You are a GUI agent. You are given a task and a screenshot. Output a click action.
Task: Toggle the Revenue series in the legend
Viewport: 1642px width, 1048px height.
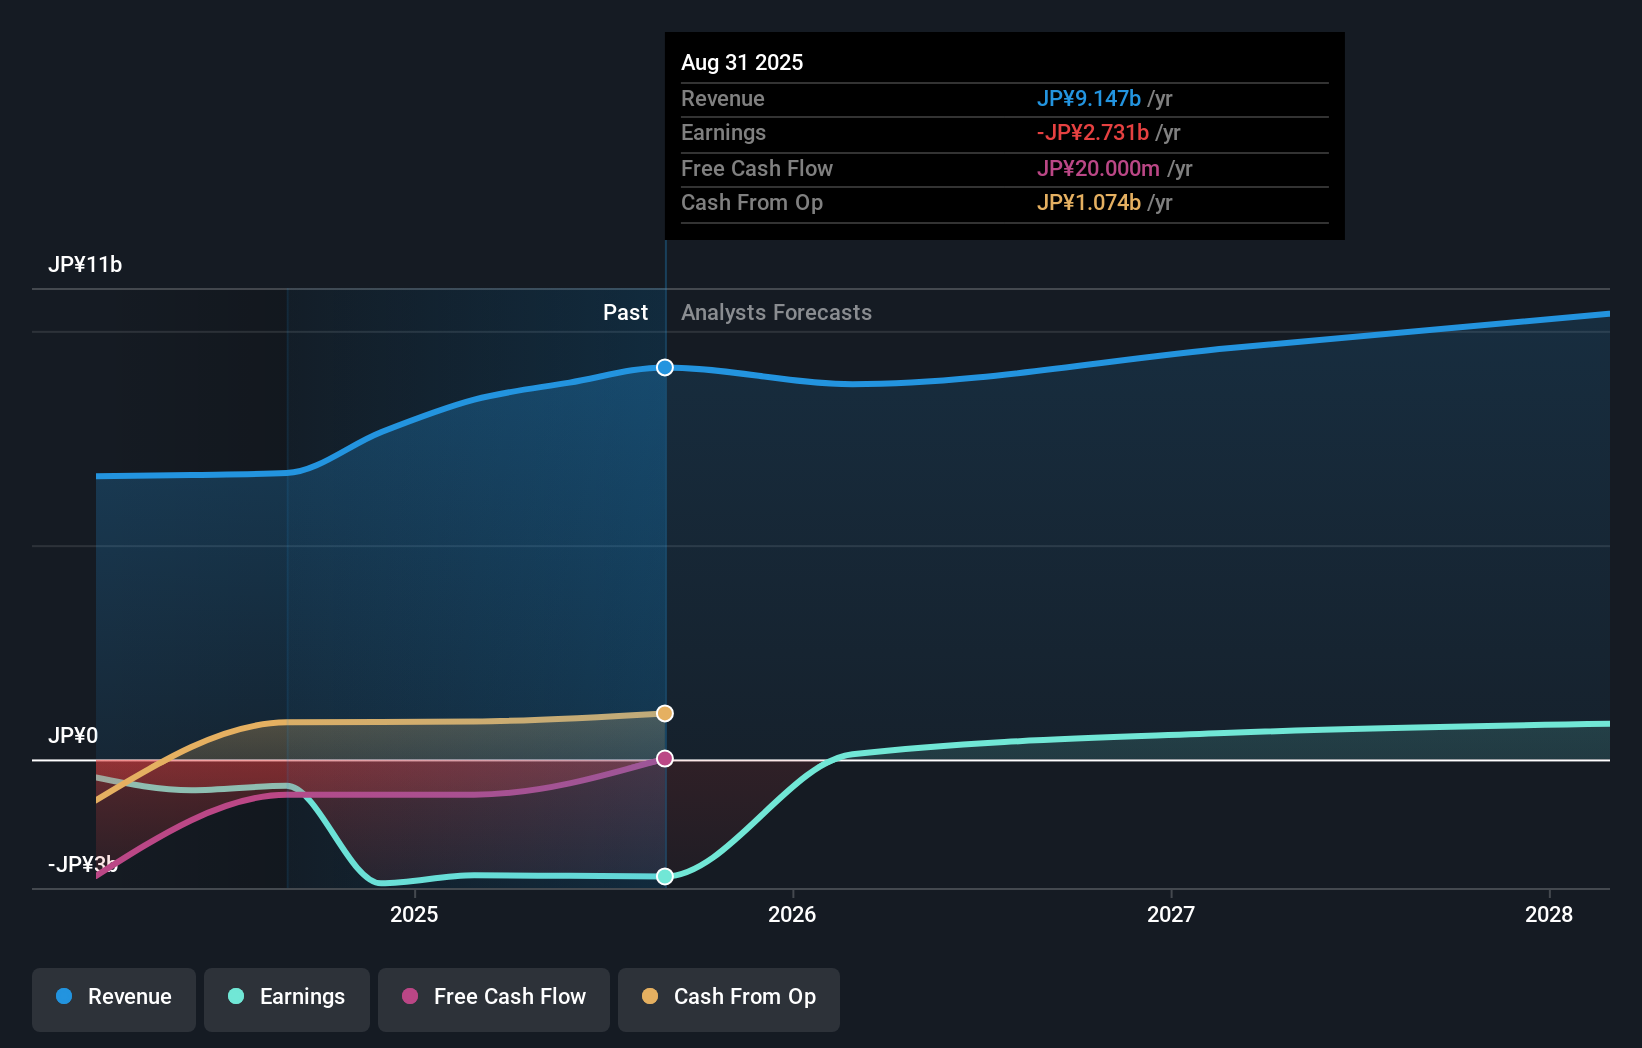click(x=113, y=999)
